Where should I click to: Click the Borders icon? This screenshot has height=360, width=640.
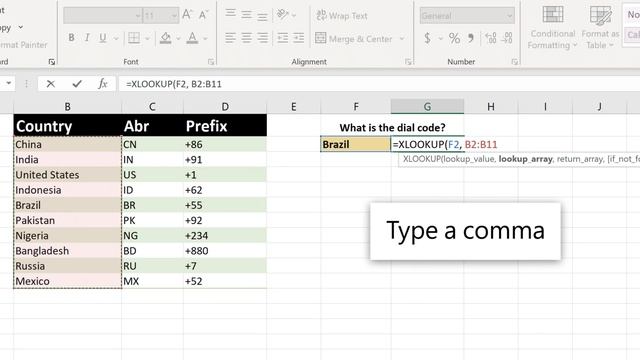click(134, 38)
